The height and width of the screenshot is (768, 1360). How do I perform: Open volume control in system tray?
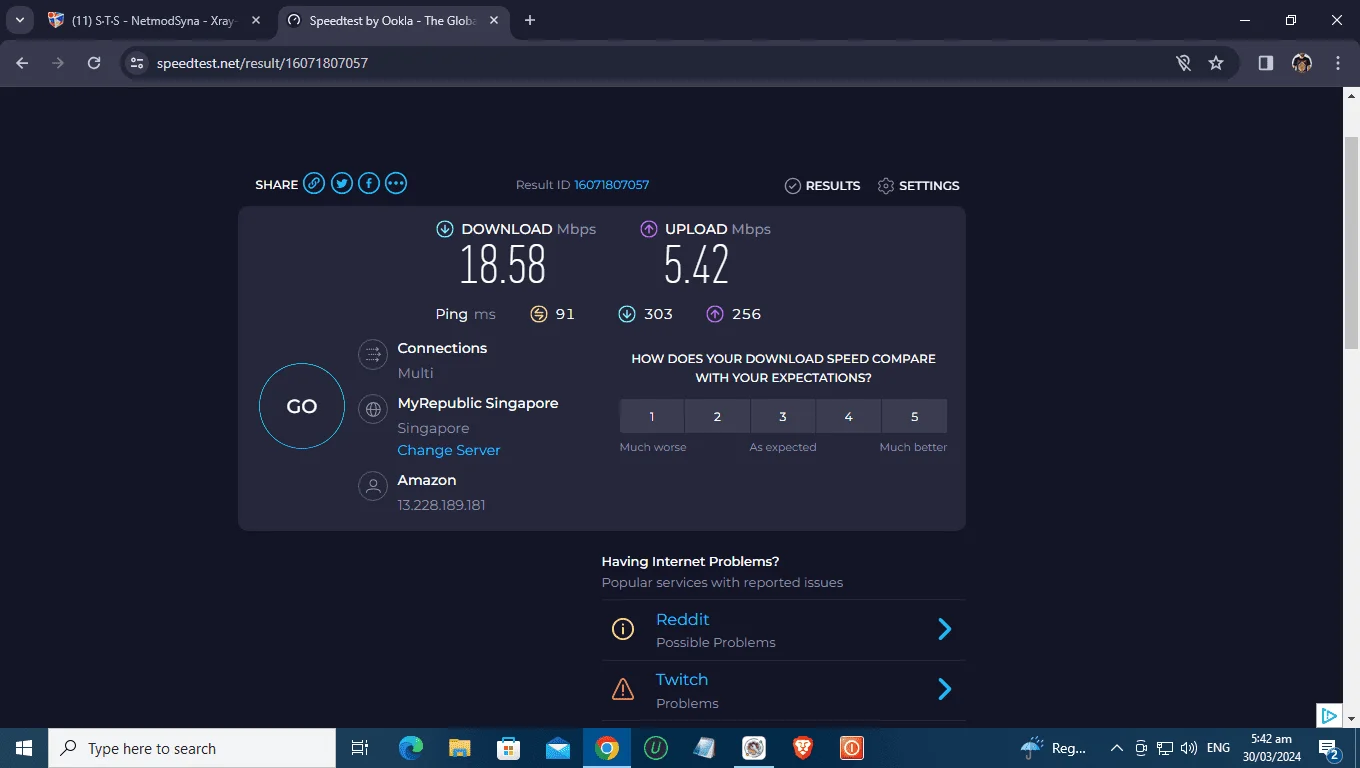1188,748
